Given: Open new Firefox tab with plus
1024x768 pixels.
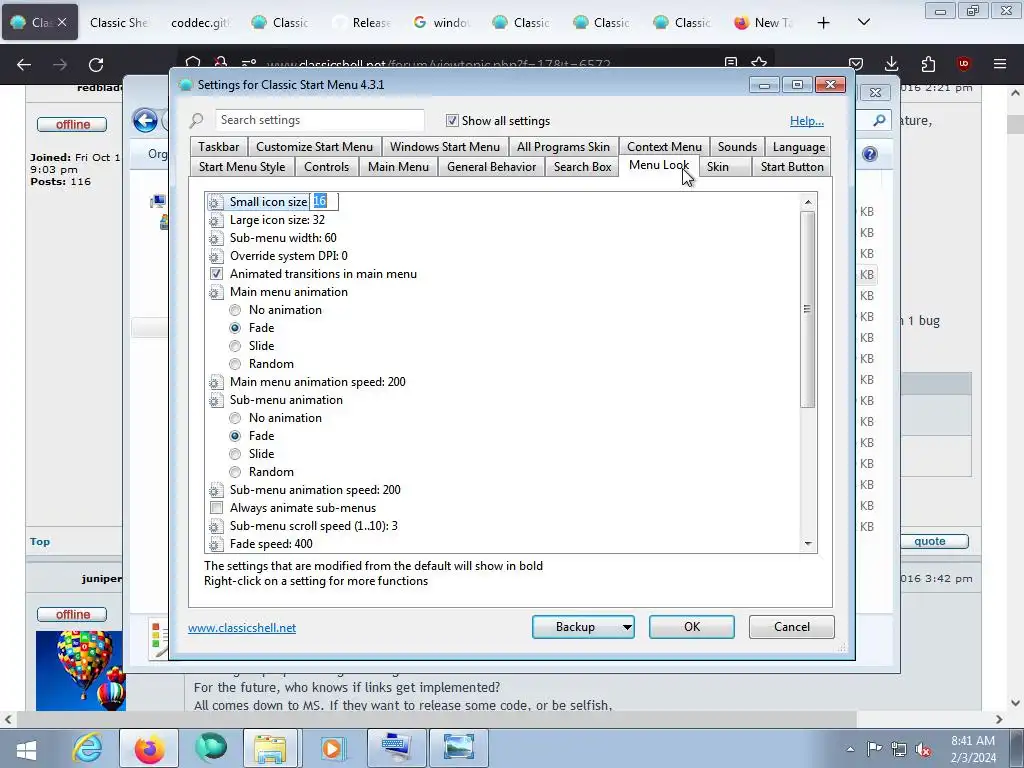Looking at the screenshot, I should coord(824,22).
